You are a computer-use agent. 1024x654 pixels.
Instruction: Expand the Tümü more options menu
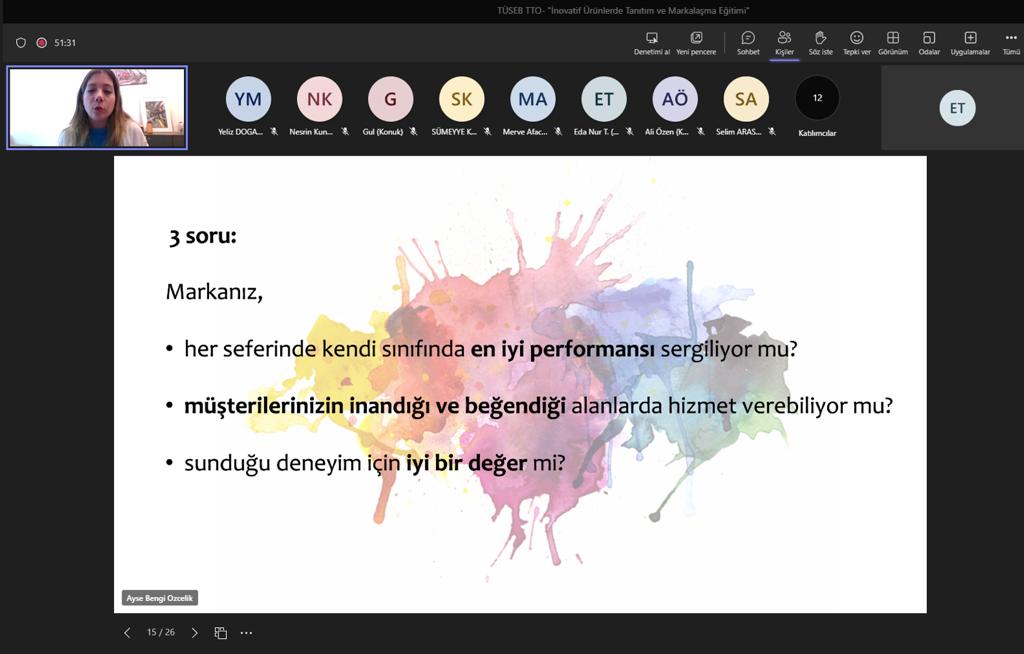tap(1011, 39)
